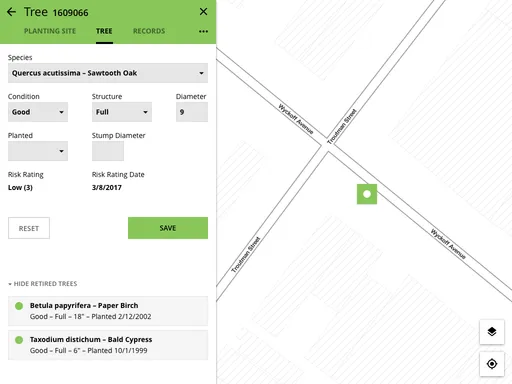Click the green tree marker on map
Screen dimensions: 512x384
pos(367,194)
